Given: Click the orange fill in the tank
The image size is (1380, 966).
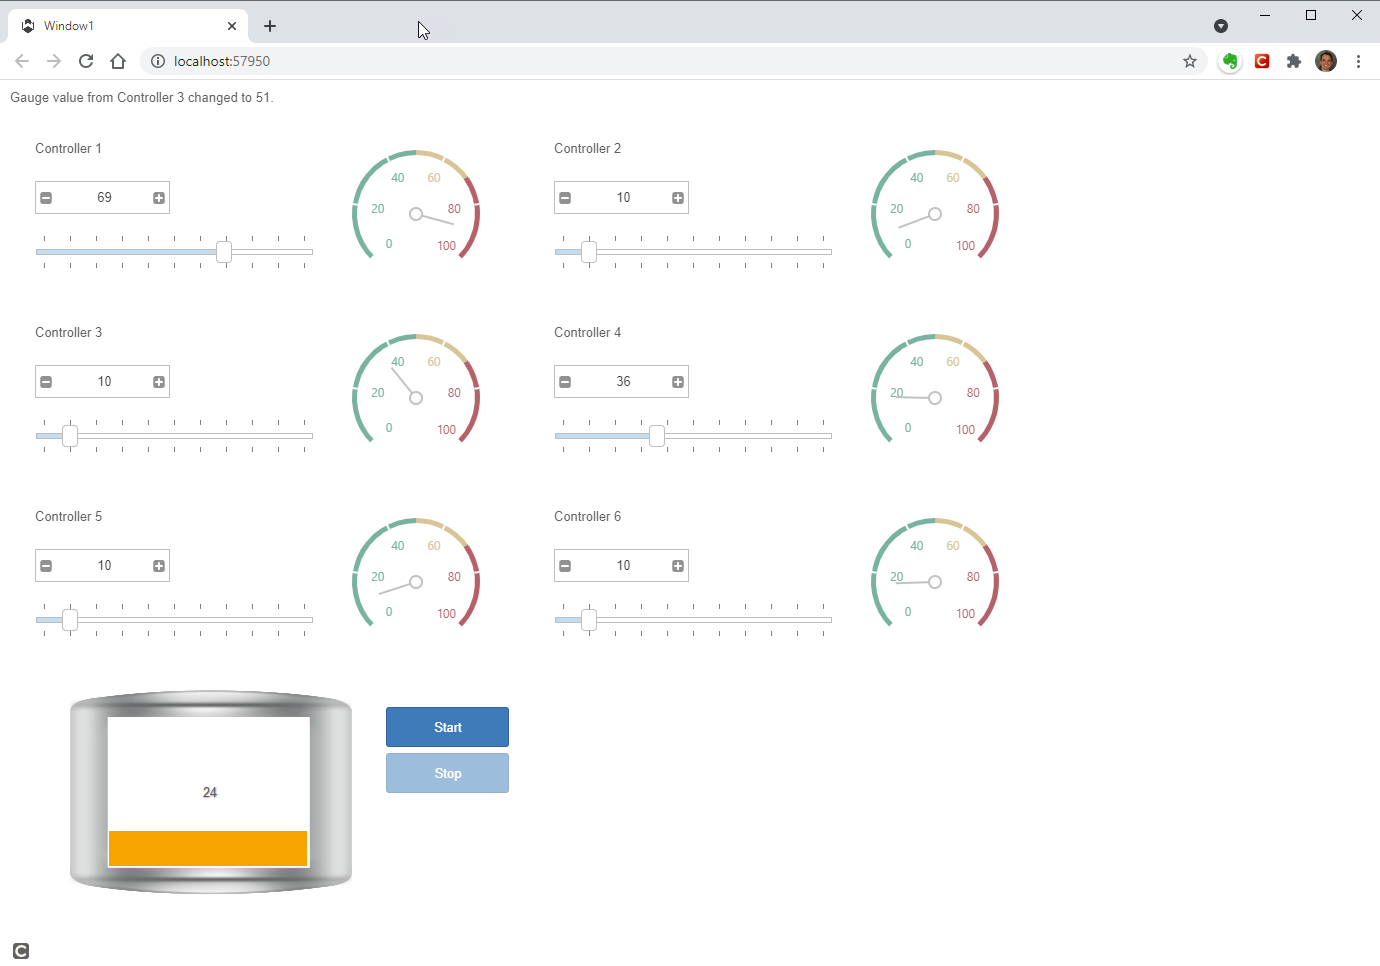Looking at the screenshot, I should click(x=208, y=848).
